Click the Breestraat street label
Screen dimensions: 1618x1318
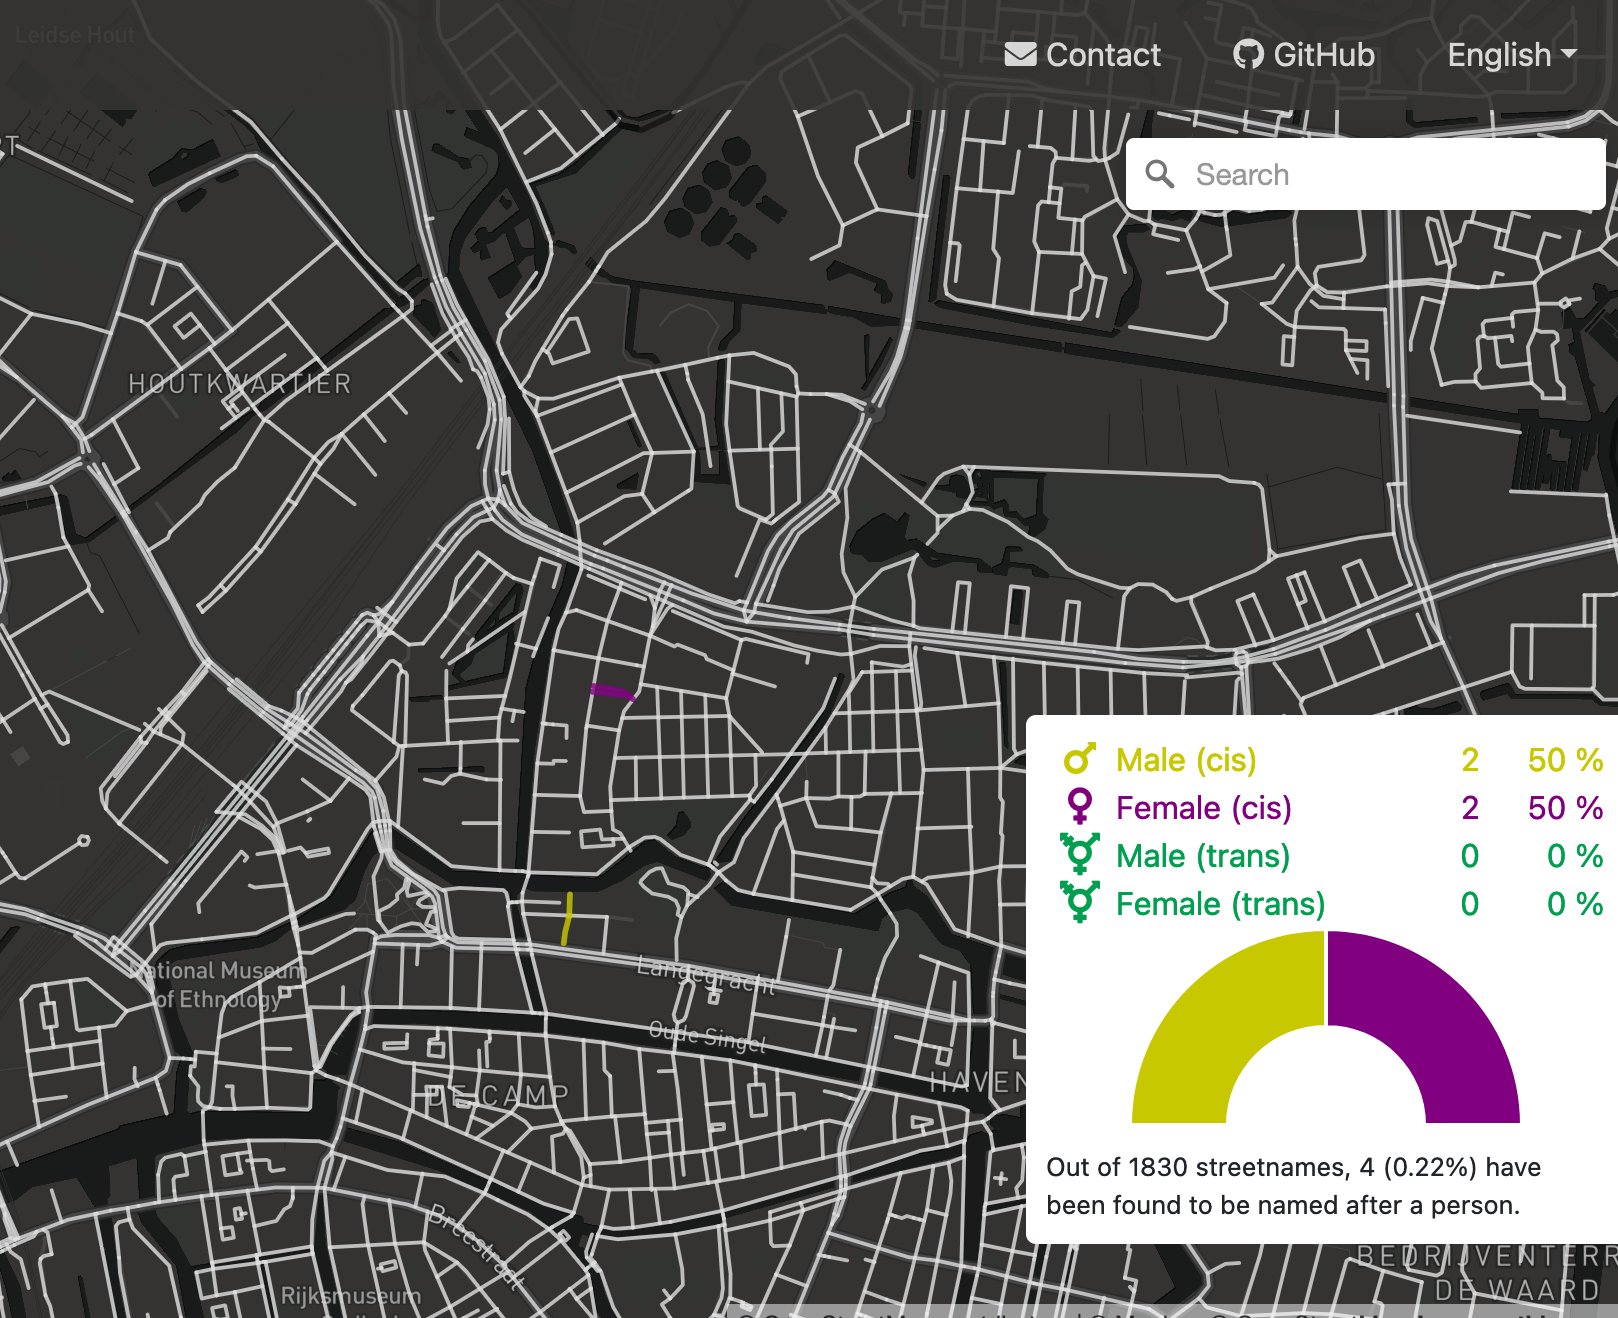point(477,1245)
